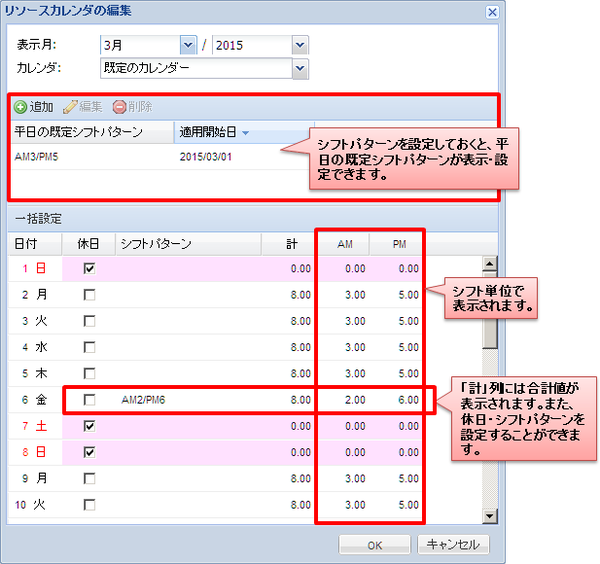600x564 pixels.
Task: Click the green 追加 (add) icon
Action: tap(20, 107)
